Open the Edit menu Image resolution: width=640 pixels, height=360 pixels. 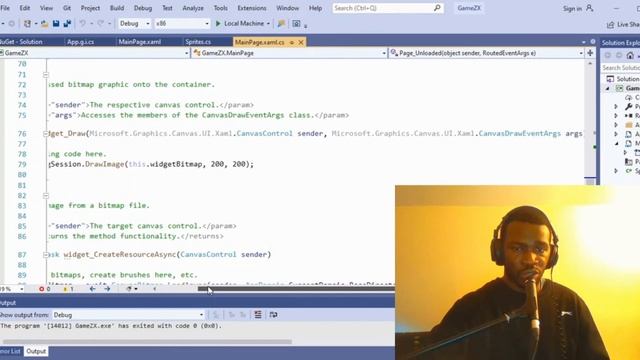coord(25,8)
